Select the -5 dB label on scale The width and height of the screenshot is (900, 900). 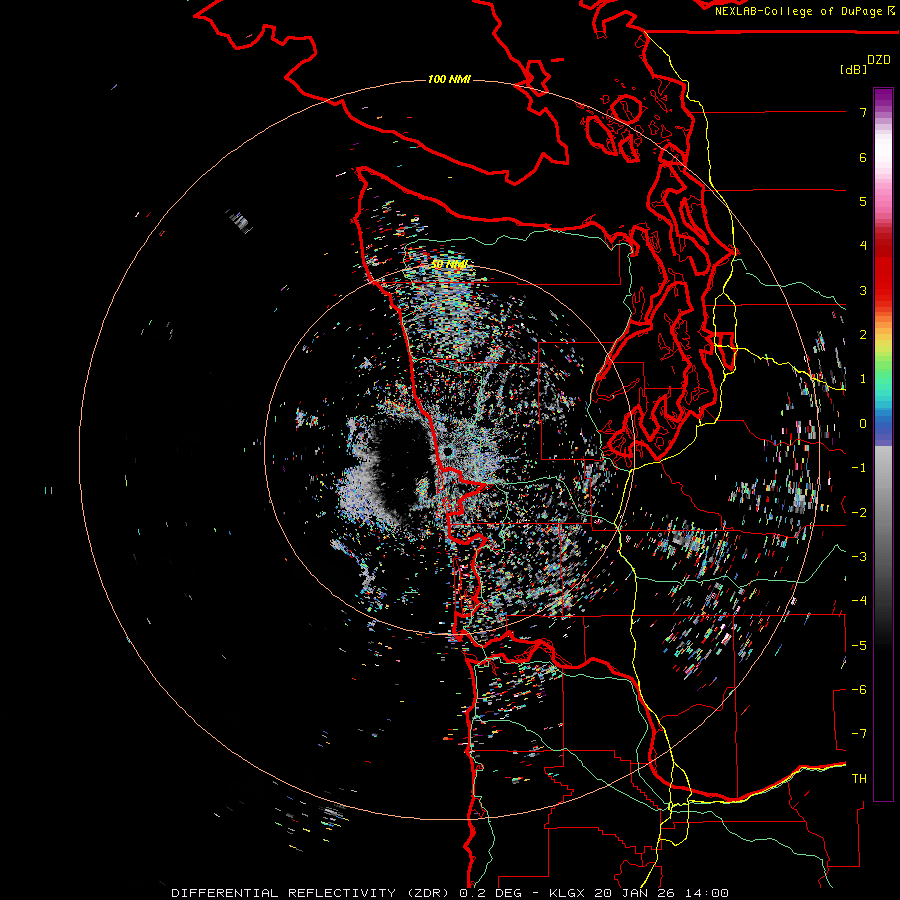(x=859, y=646)
